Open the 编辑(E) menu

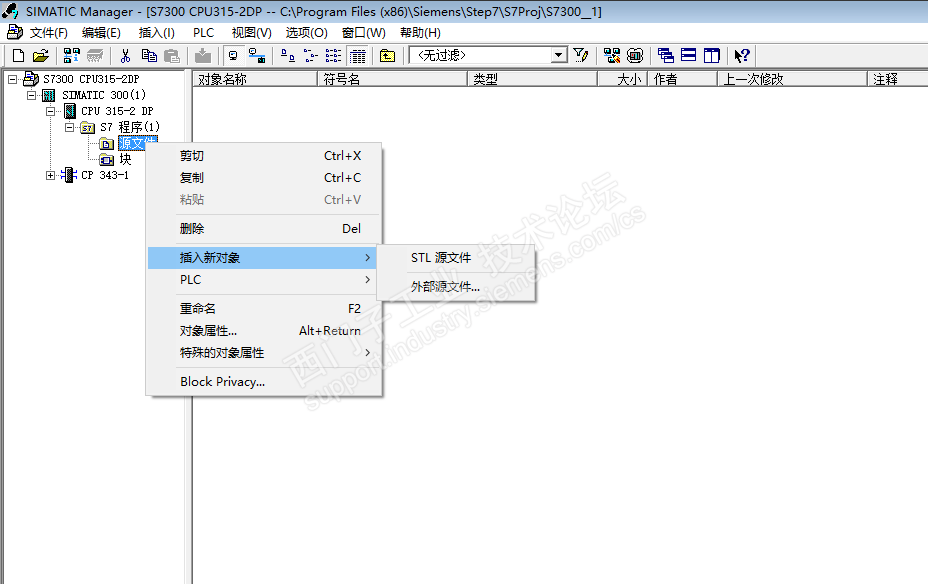click(x=101, y=33)
